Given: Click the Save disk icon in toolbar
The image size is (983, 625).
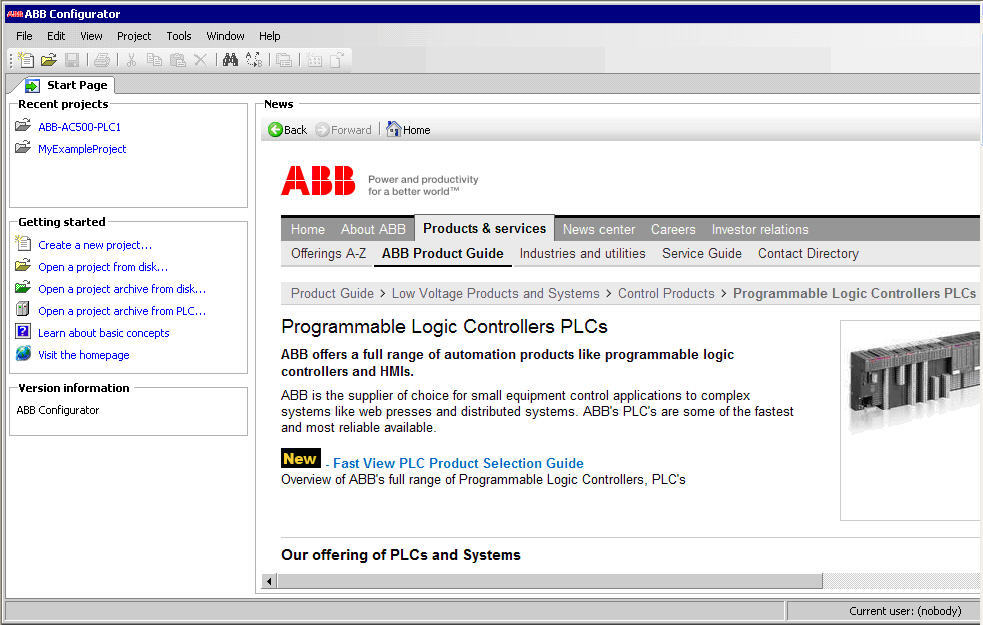Looking at the screenshot, I should [72, 60].
